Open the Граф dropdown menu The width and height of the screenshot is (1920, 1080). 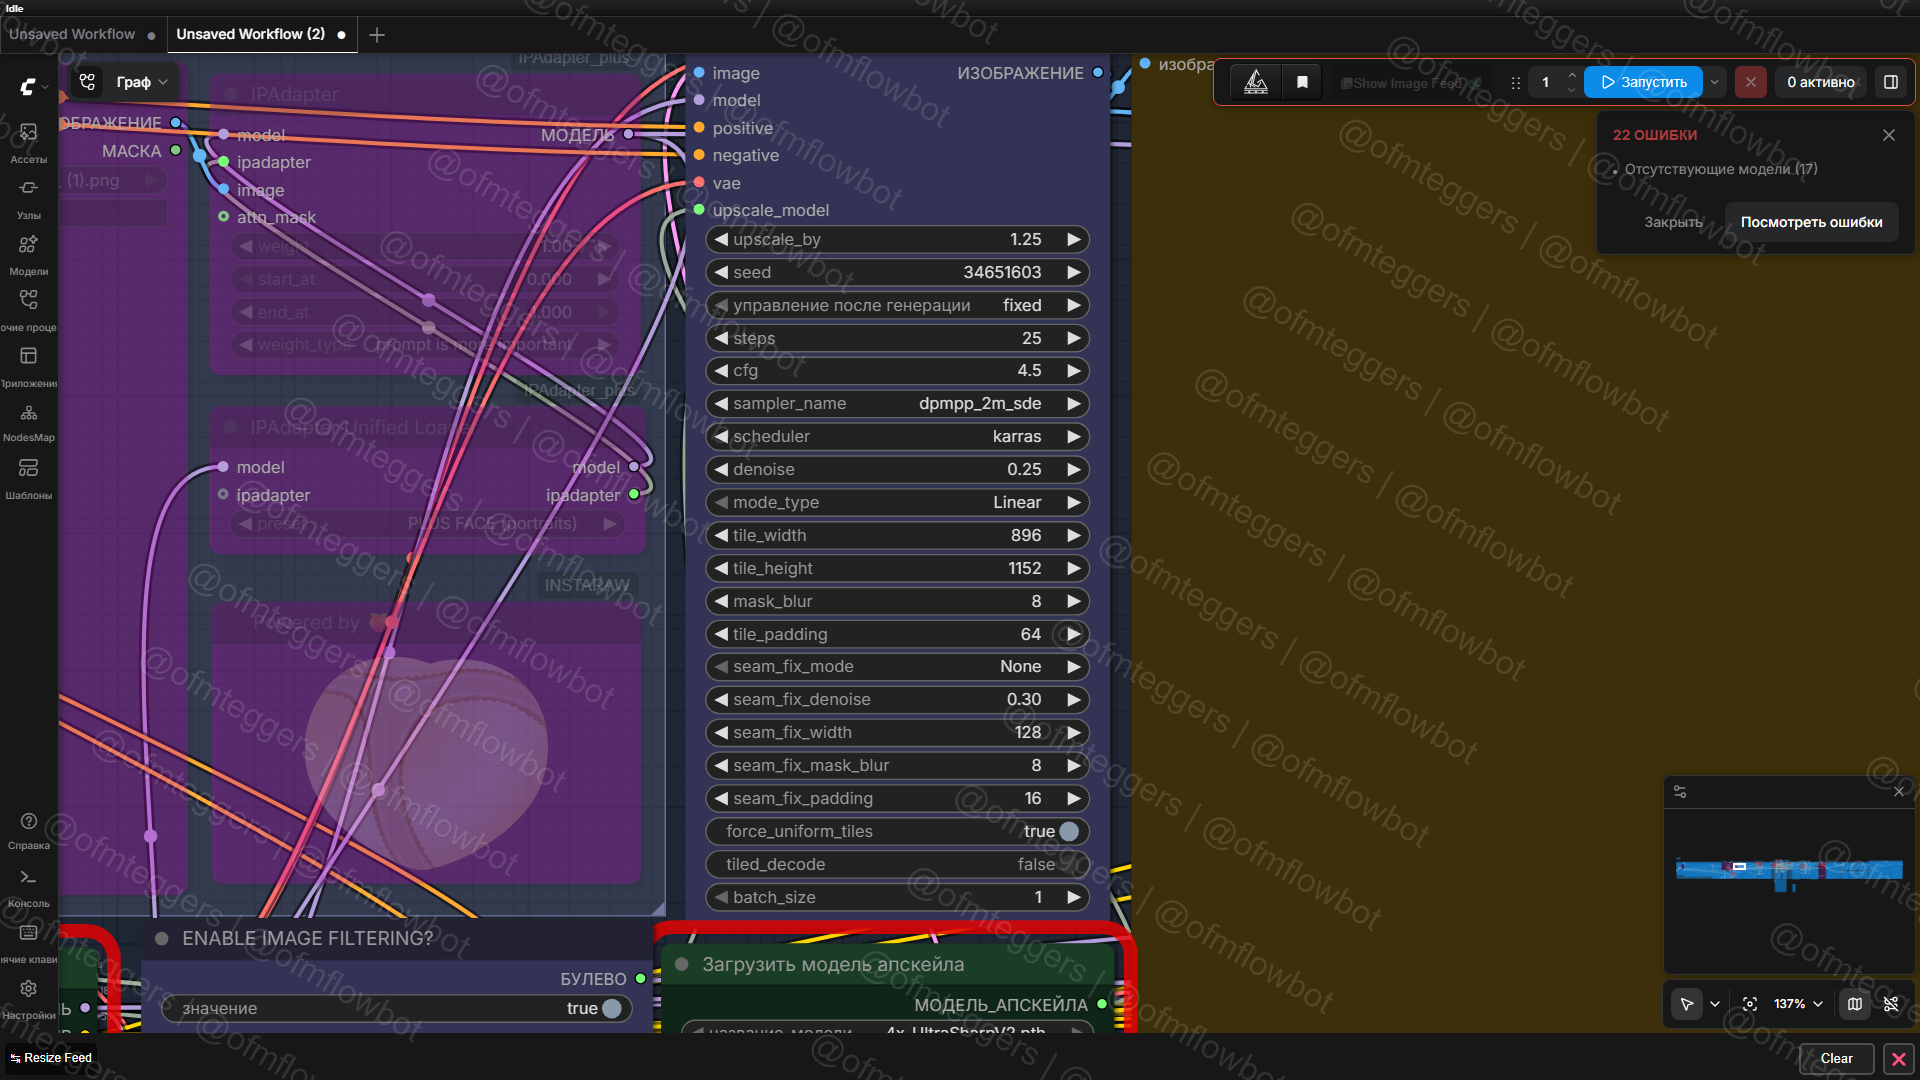[141, 82]
